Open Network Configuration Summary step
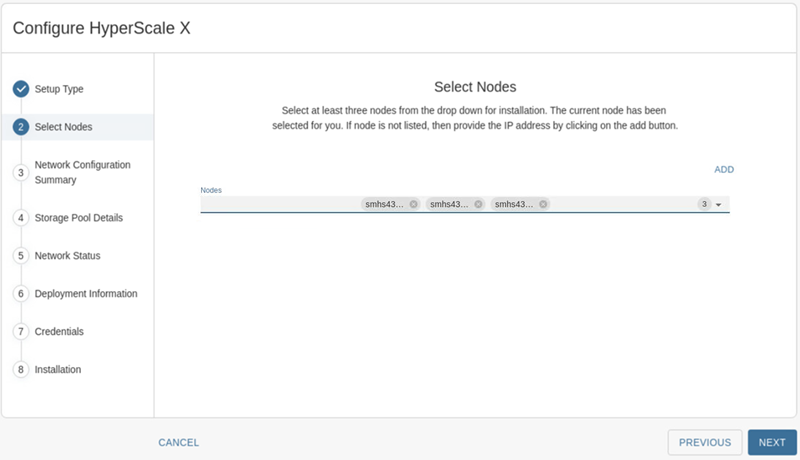 click(82, 172)
